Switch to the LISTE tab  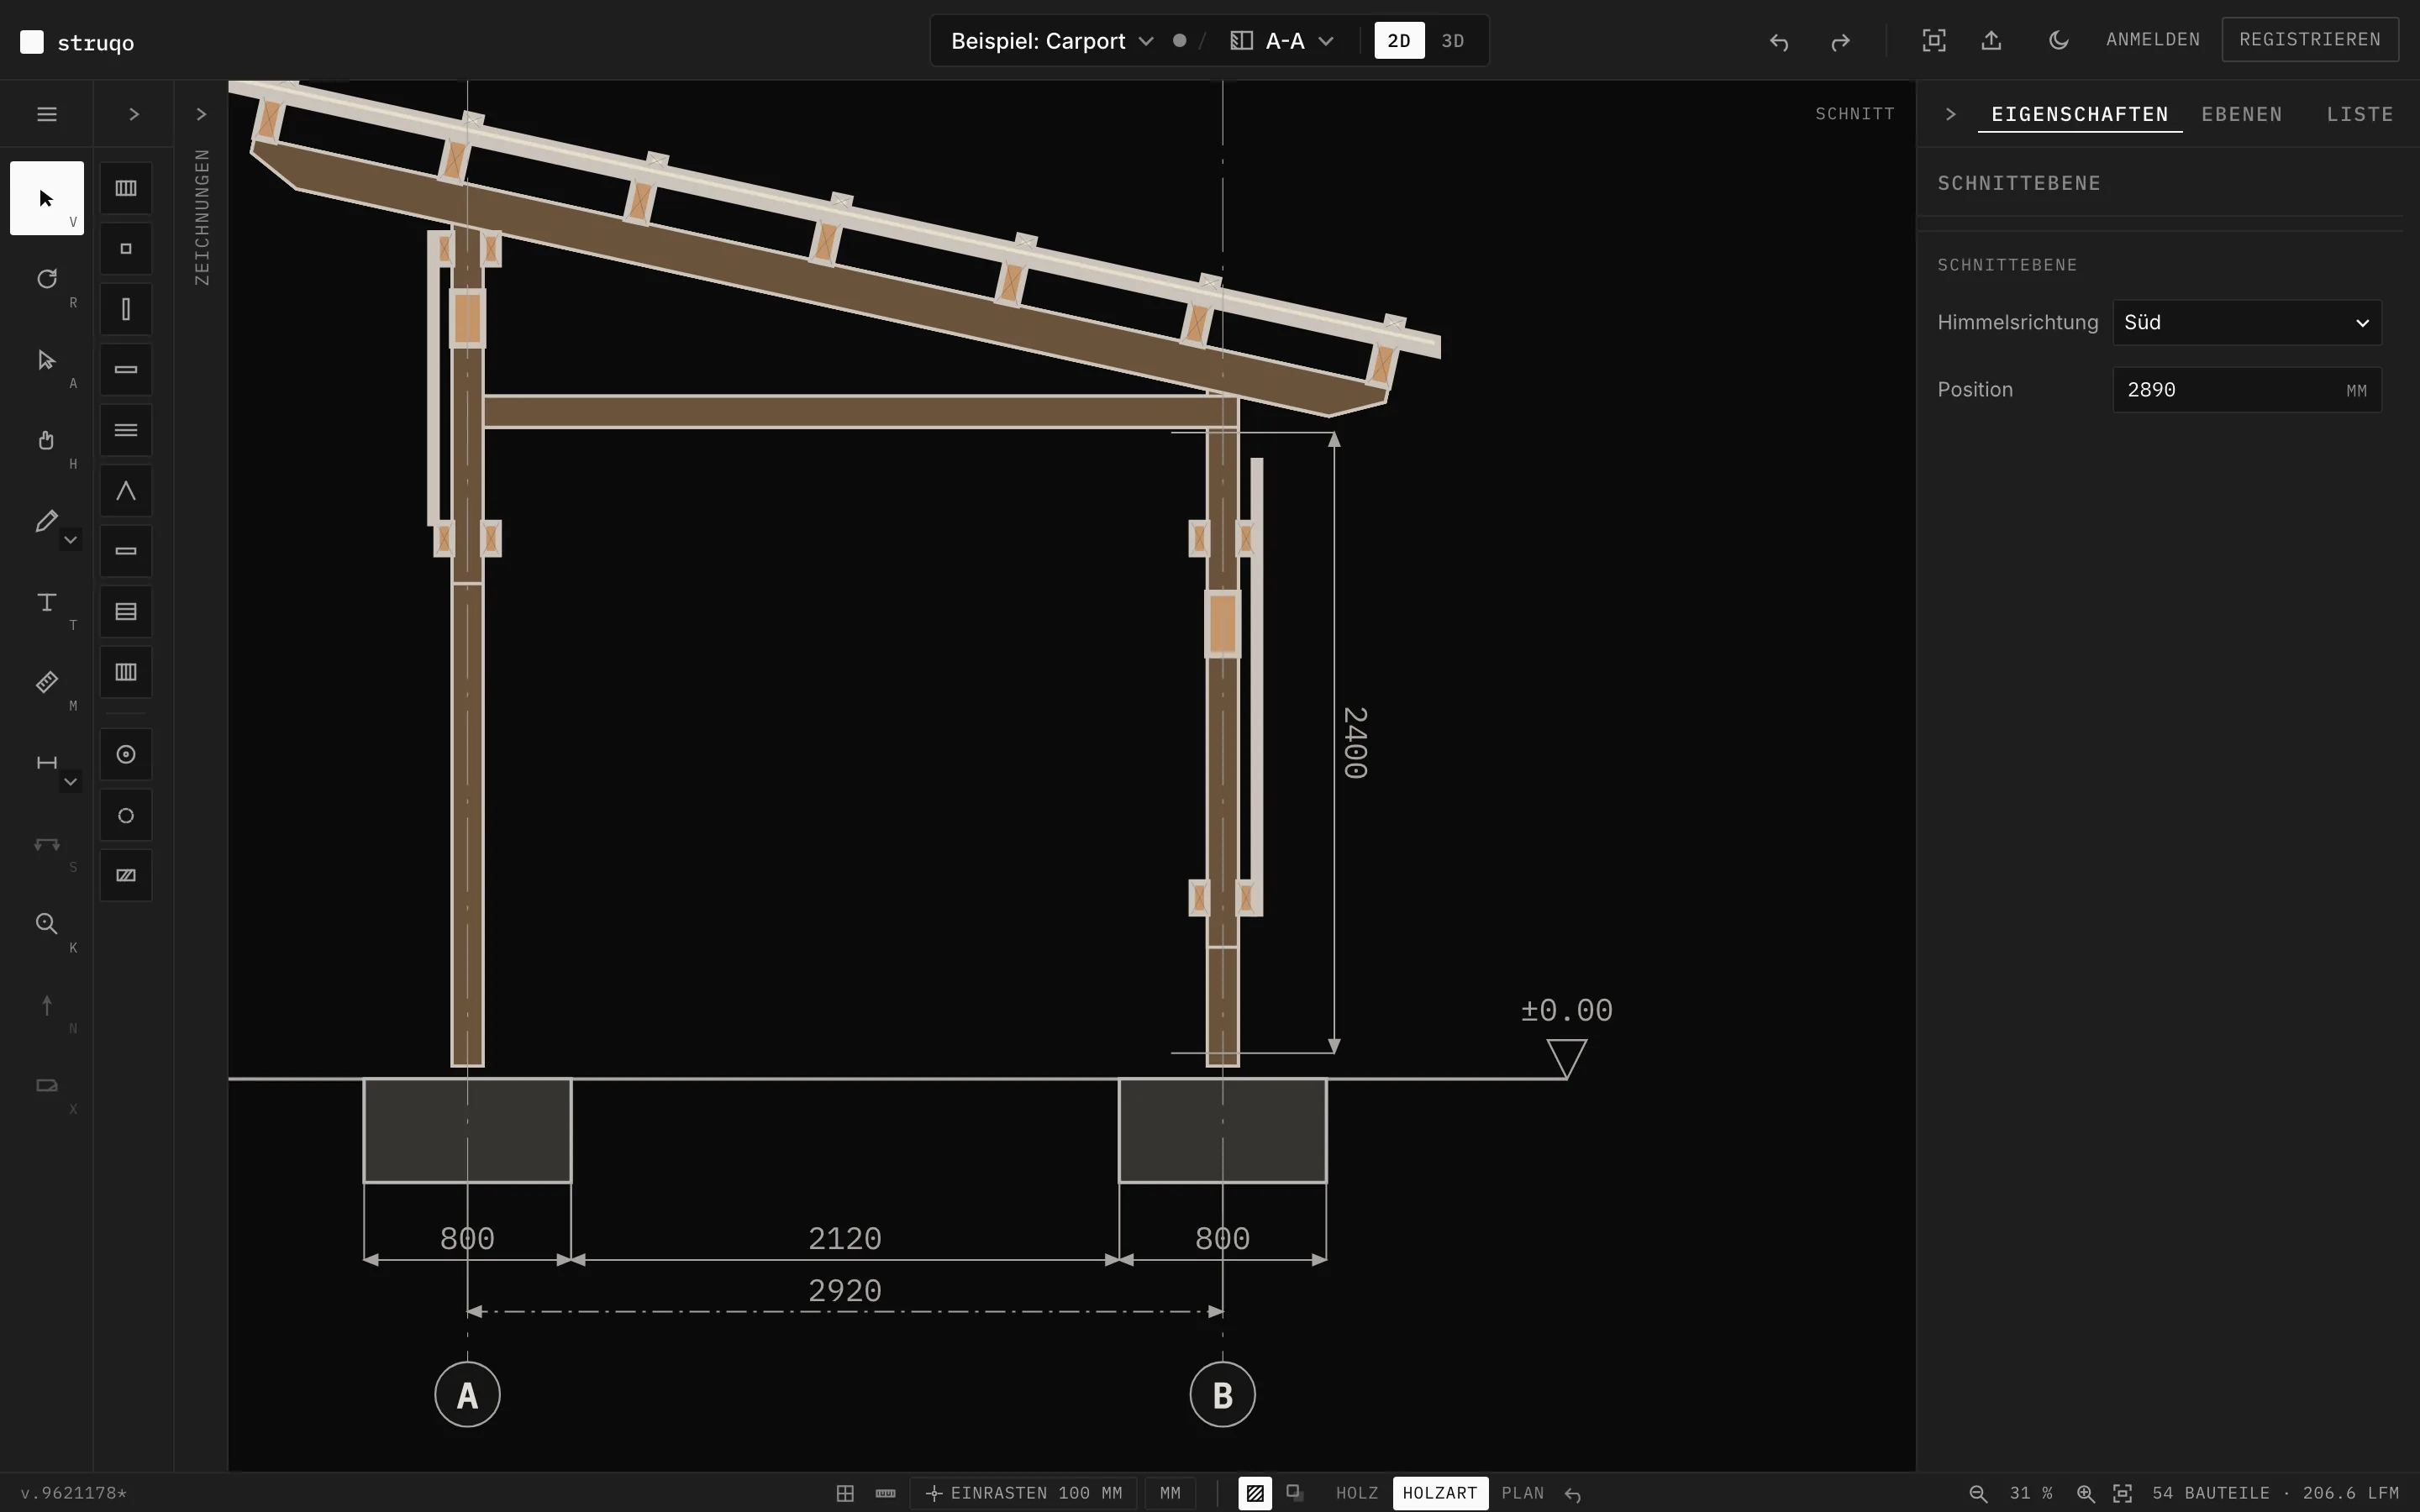[x=2359, y=114]
